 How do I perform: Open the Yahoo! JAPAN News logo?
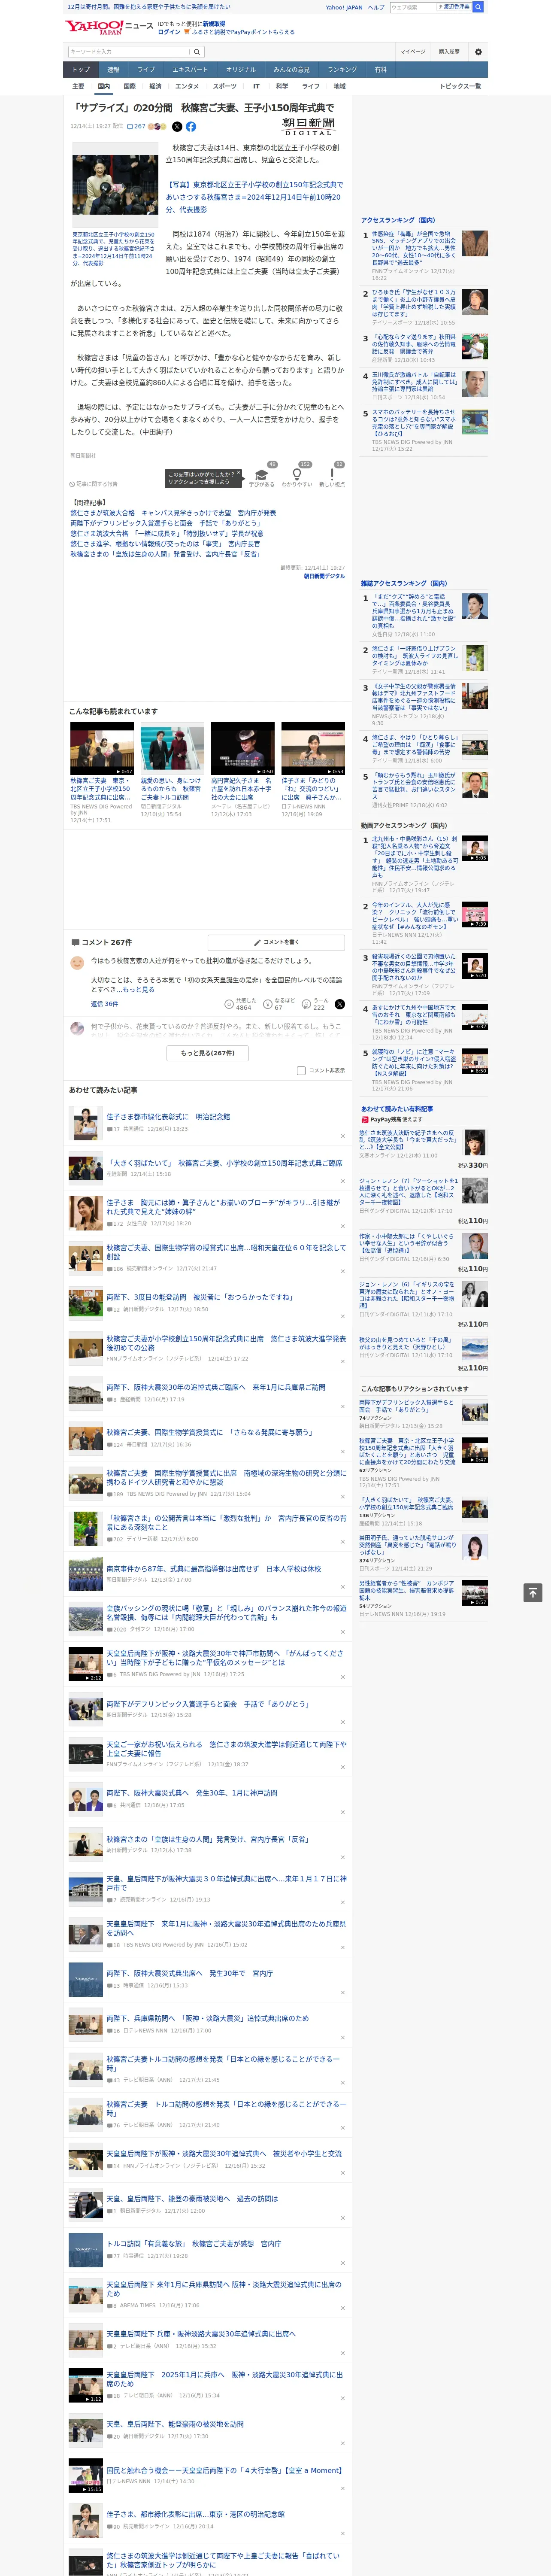[x=109, y=27]
